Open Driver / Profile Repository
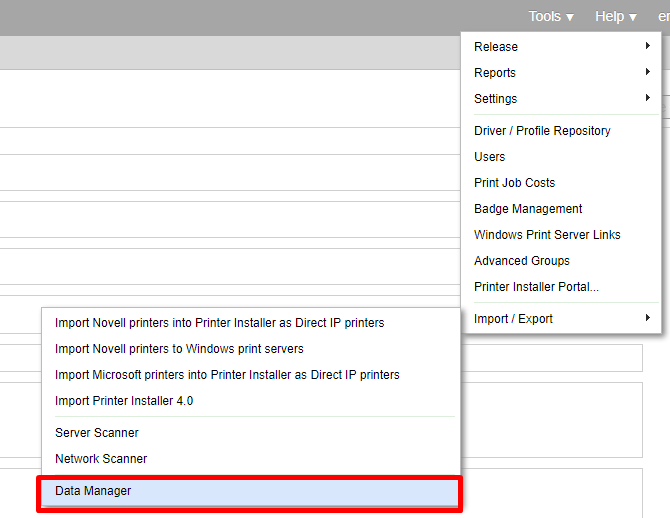 542,131
